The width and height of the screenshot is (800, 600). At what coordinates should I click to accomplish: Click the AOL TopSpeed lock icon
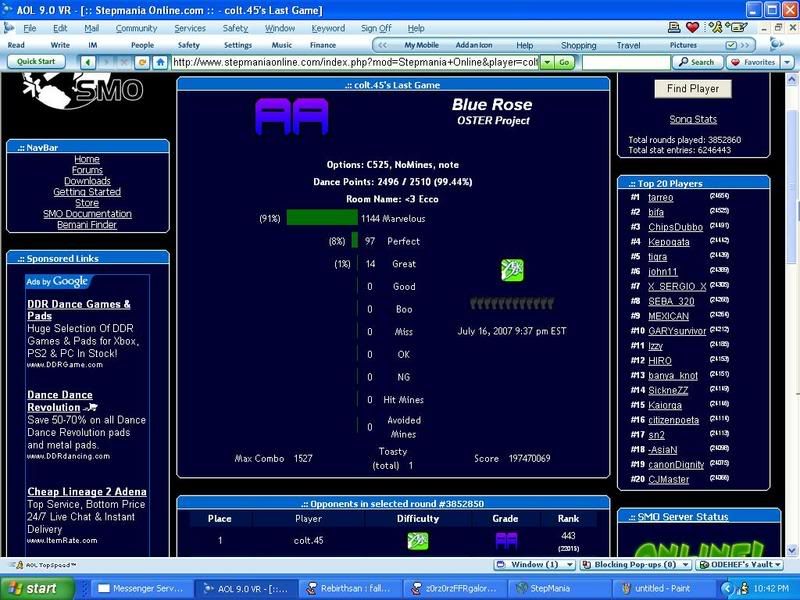point(20,565)
